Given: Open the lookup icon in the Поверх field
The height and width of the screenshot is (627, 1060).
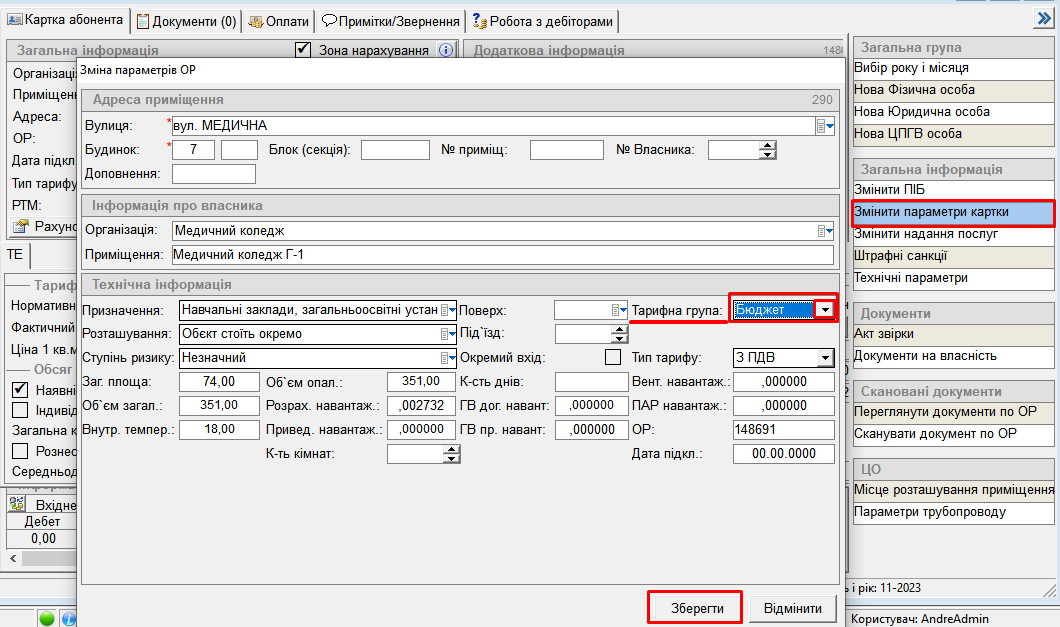Looking at the screenshot, I should [x=620, y=310].
